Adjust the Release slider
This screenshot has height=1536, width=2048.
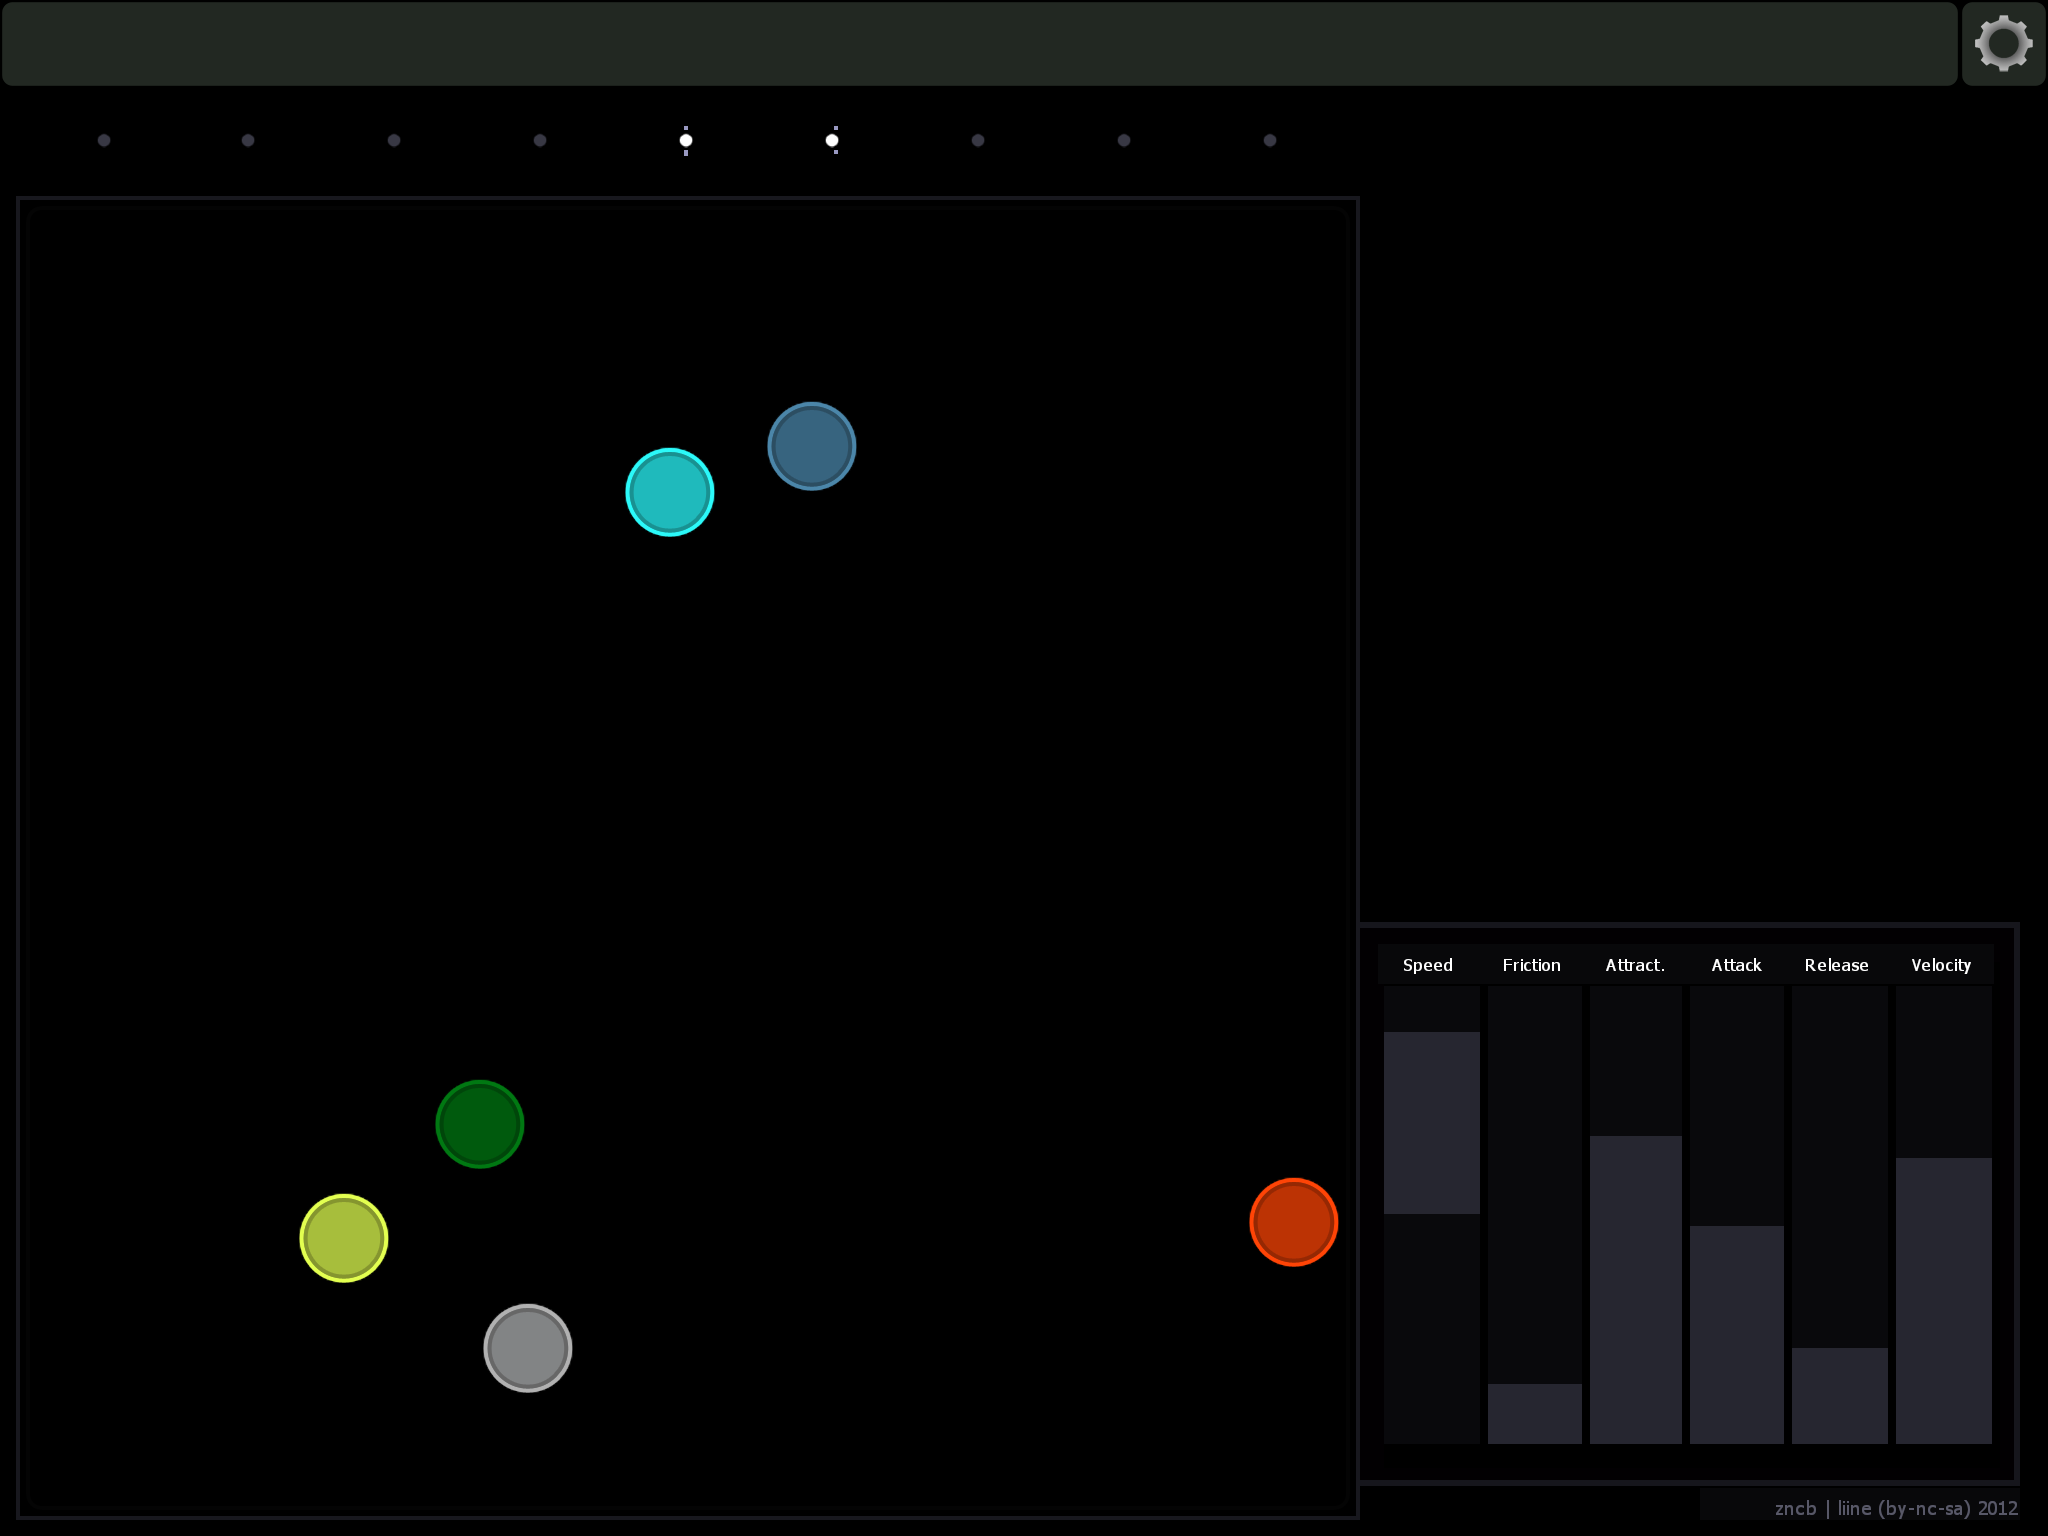pos(1840,1215)
